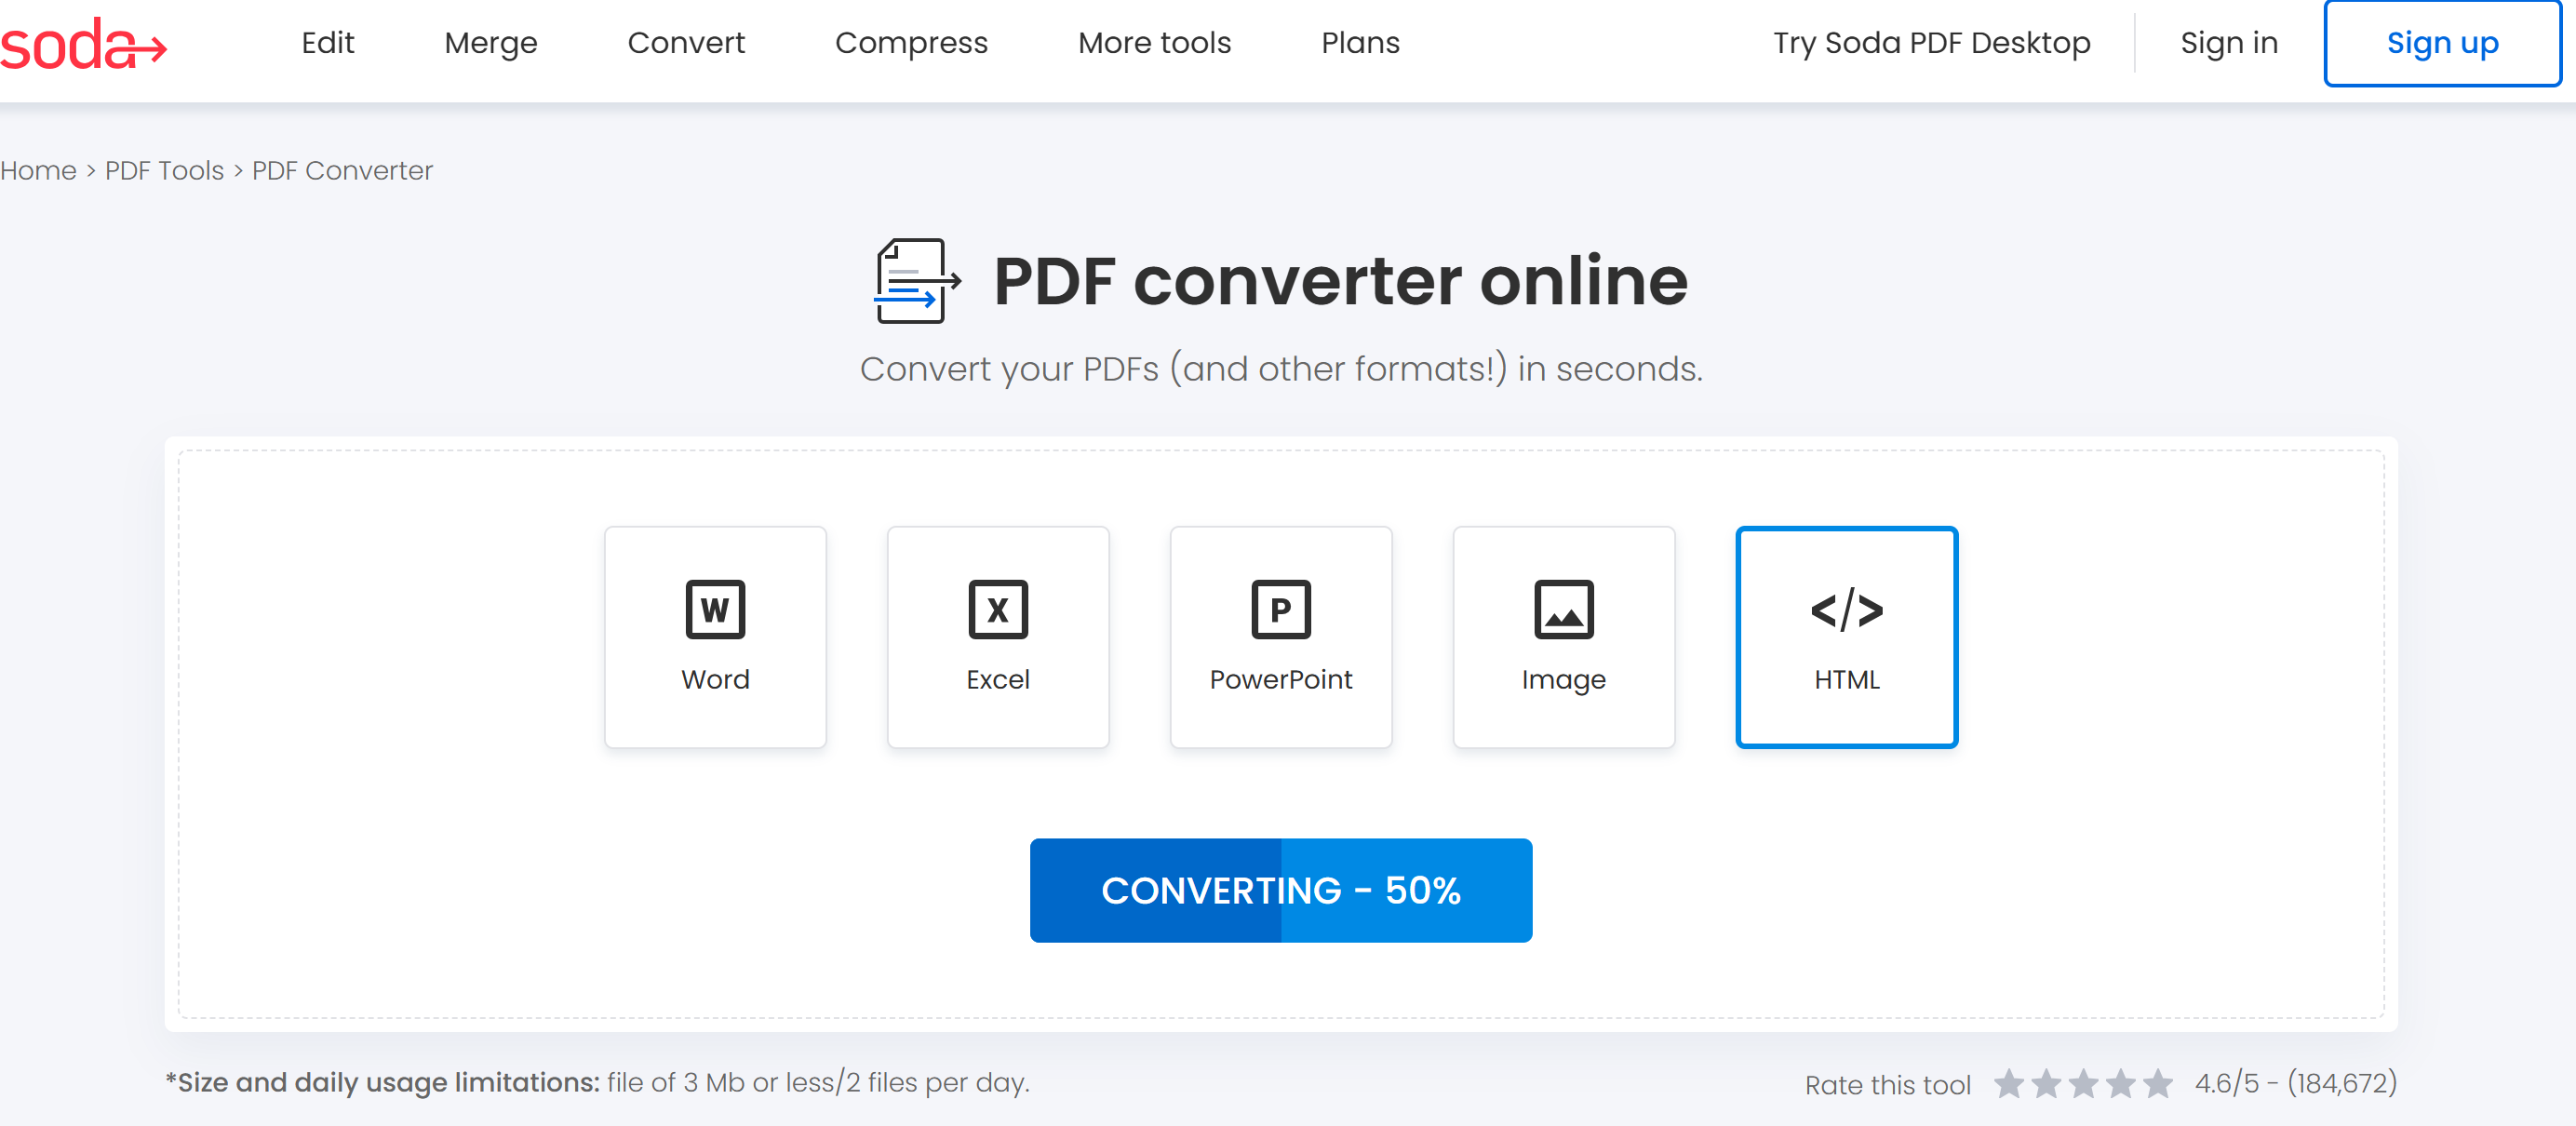This screenshot has height=1126, width=2576.
Task: Click the 'Rate this tool' text
Action: pos(1887,1085)
